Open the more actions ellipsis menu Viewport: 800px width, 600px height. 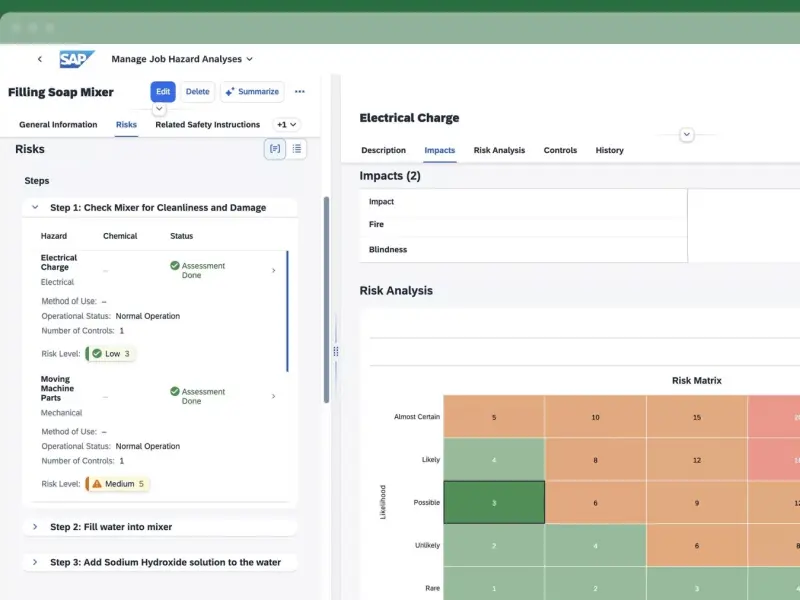pyautogui.click(x=299, y=92)
